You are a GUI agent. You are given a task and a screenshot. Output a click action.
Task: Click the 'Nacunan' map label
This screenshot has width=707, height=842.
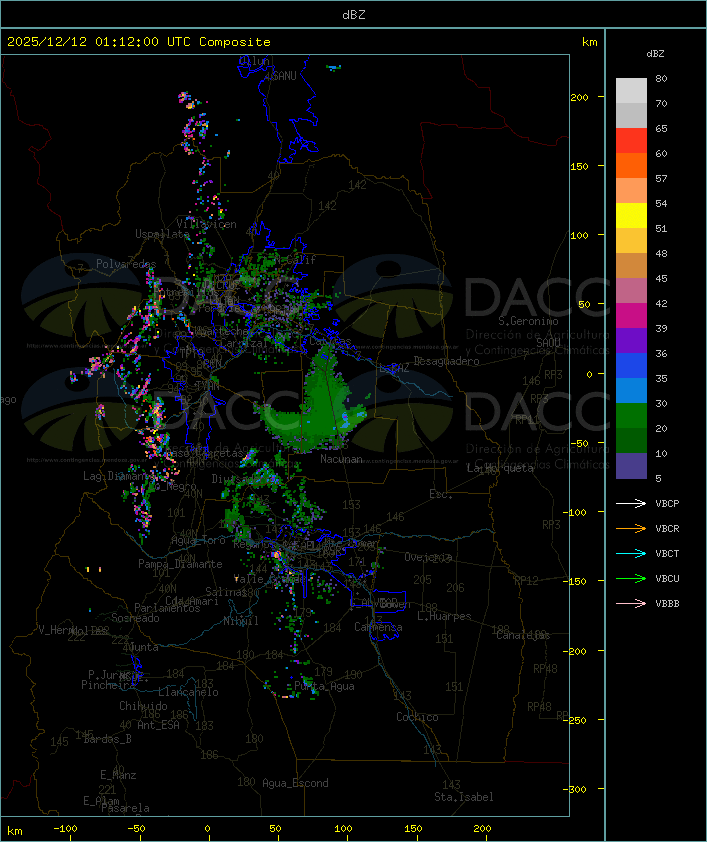click(x=341, y=459)
